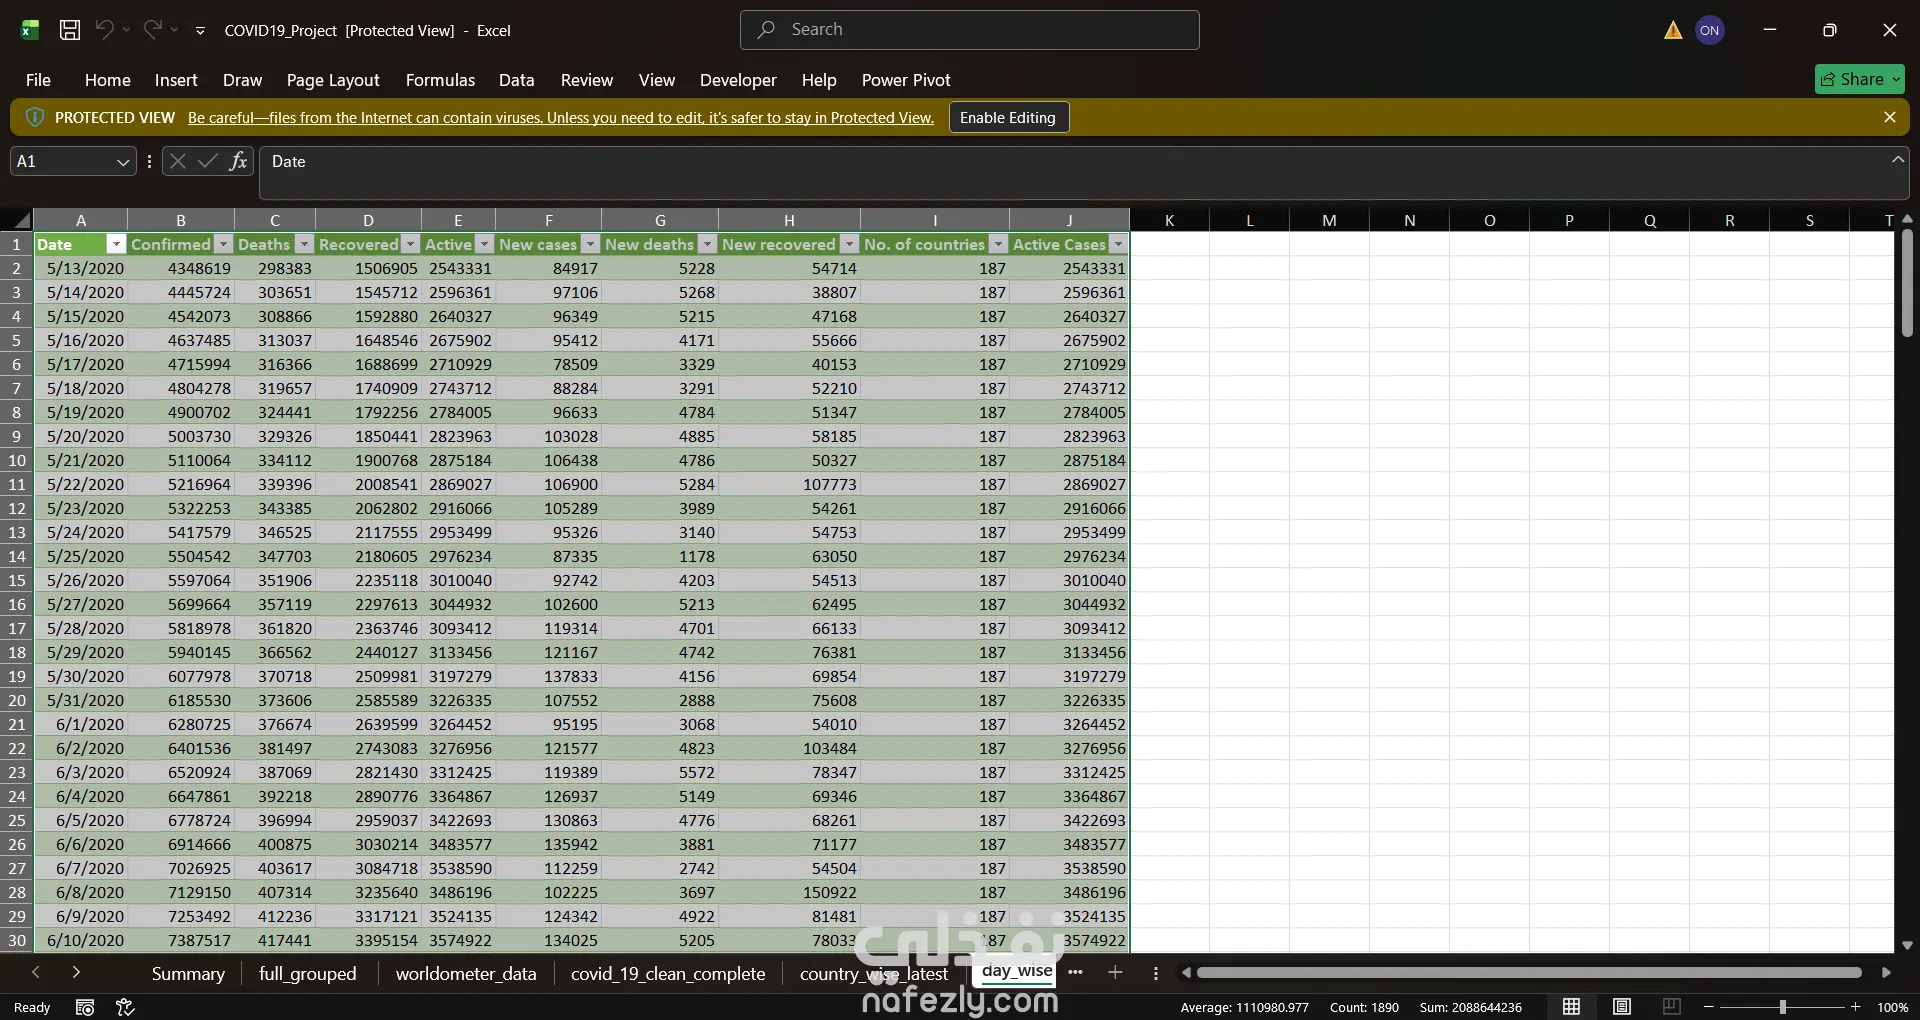1920x1020 pixels.
Task: Switch to the covid_19_clean_complete sheet tab
Action: [x=668, y=973]
